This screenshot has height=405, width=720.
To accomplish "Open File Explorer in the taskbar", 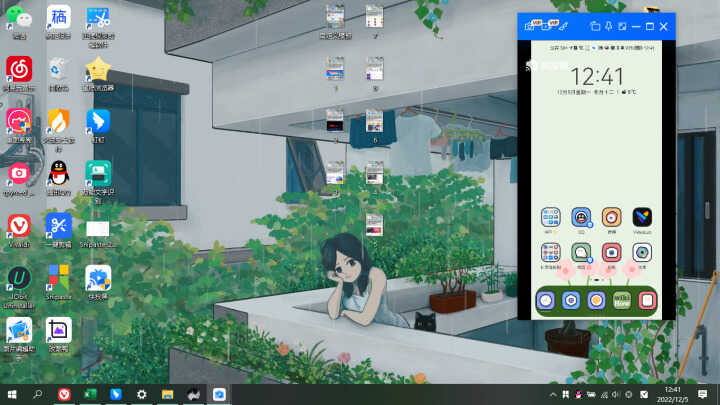I will [167, 394].
